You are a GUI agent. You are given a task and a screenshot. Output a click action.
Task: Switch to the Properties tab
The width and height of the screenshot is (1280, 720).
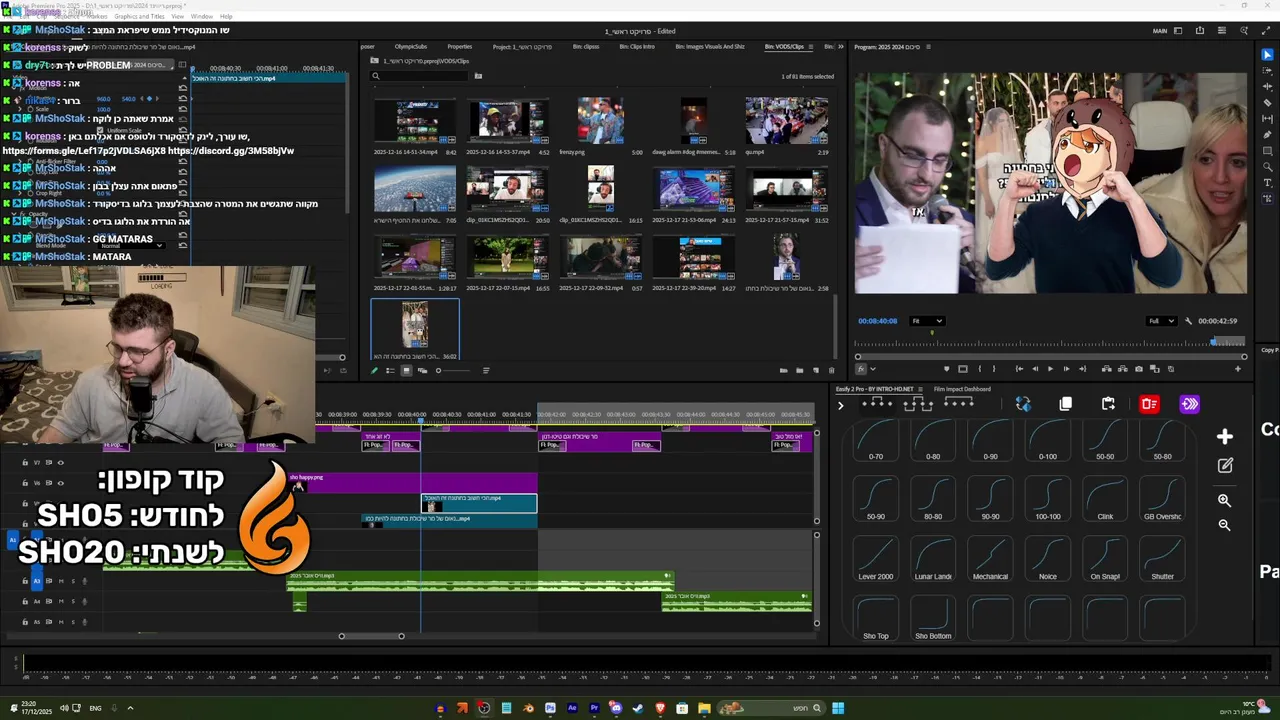click(459, 46)
